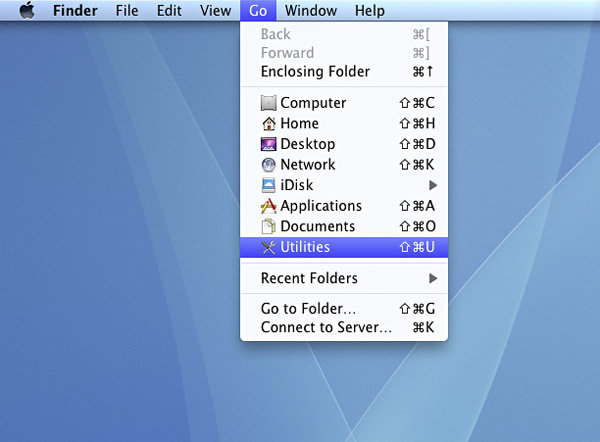
Task: Open the Edit menu
Action: pyautogui.click(x=169, y=10)
